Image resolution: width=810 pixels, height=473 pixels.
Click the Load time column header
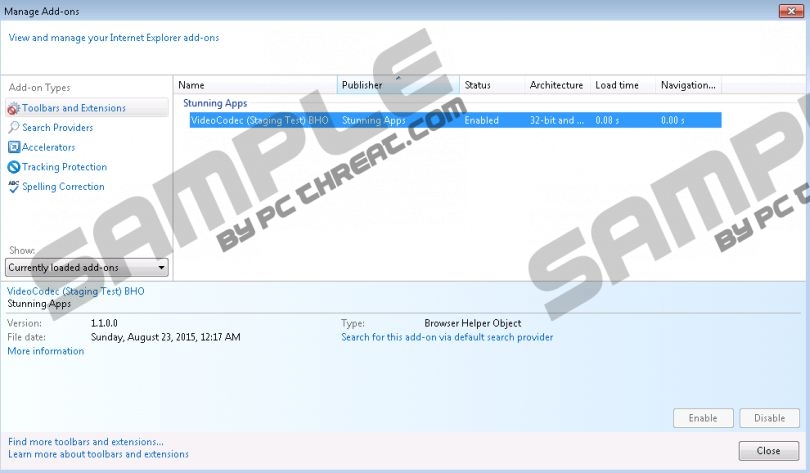pyautogui.click(x=621, y=85)
